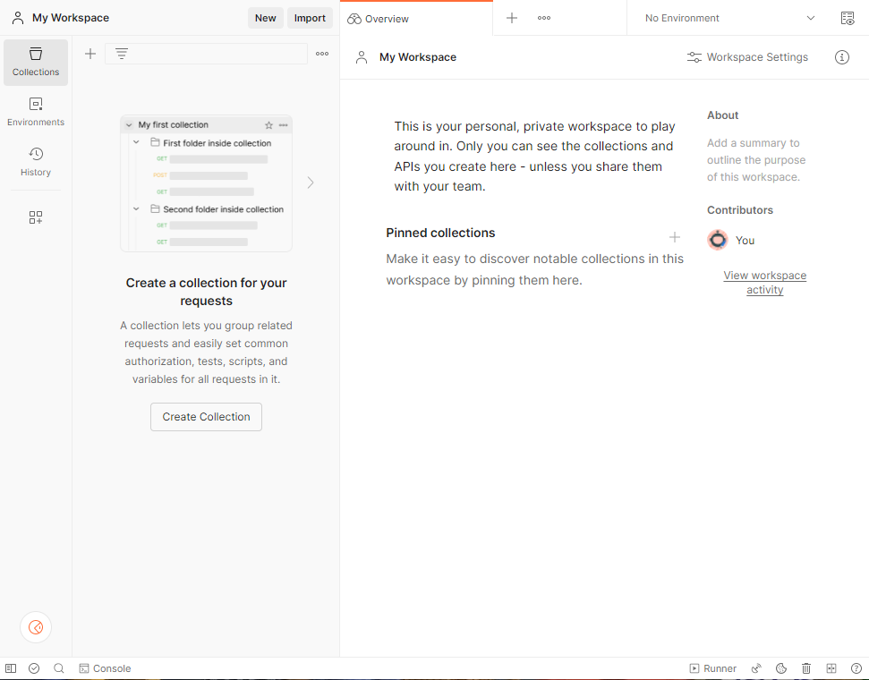Click the New button
The image size is (869, 680).
coord(265,18)
